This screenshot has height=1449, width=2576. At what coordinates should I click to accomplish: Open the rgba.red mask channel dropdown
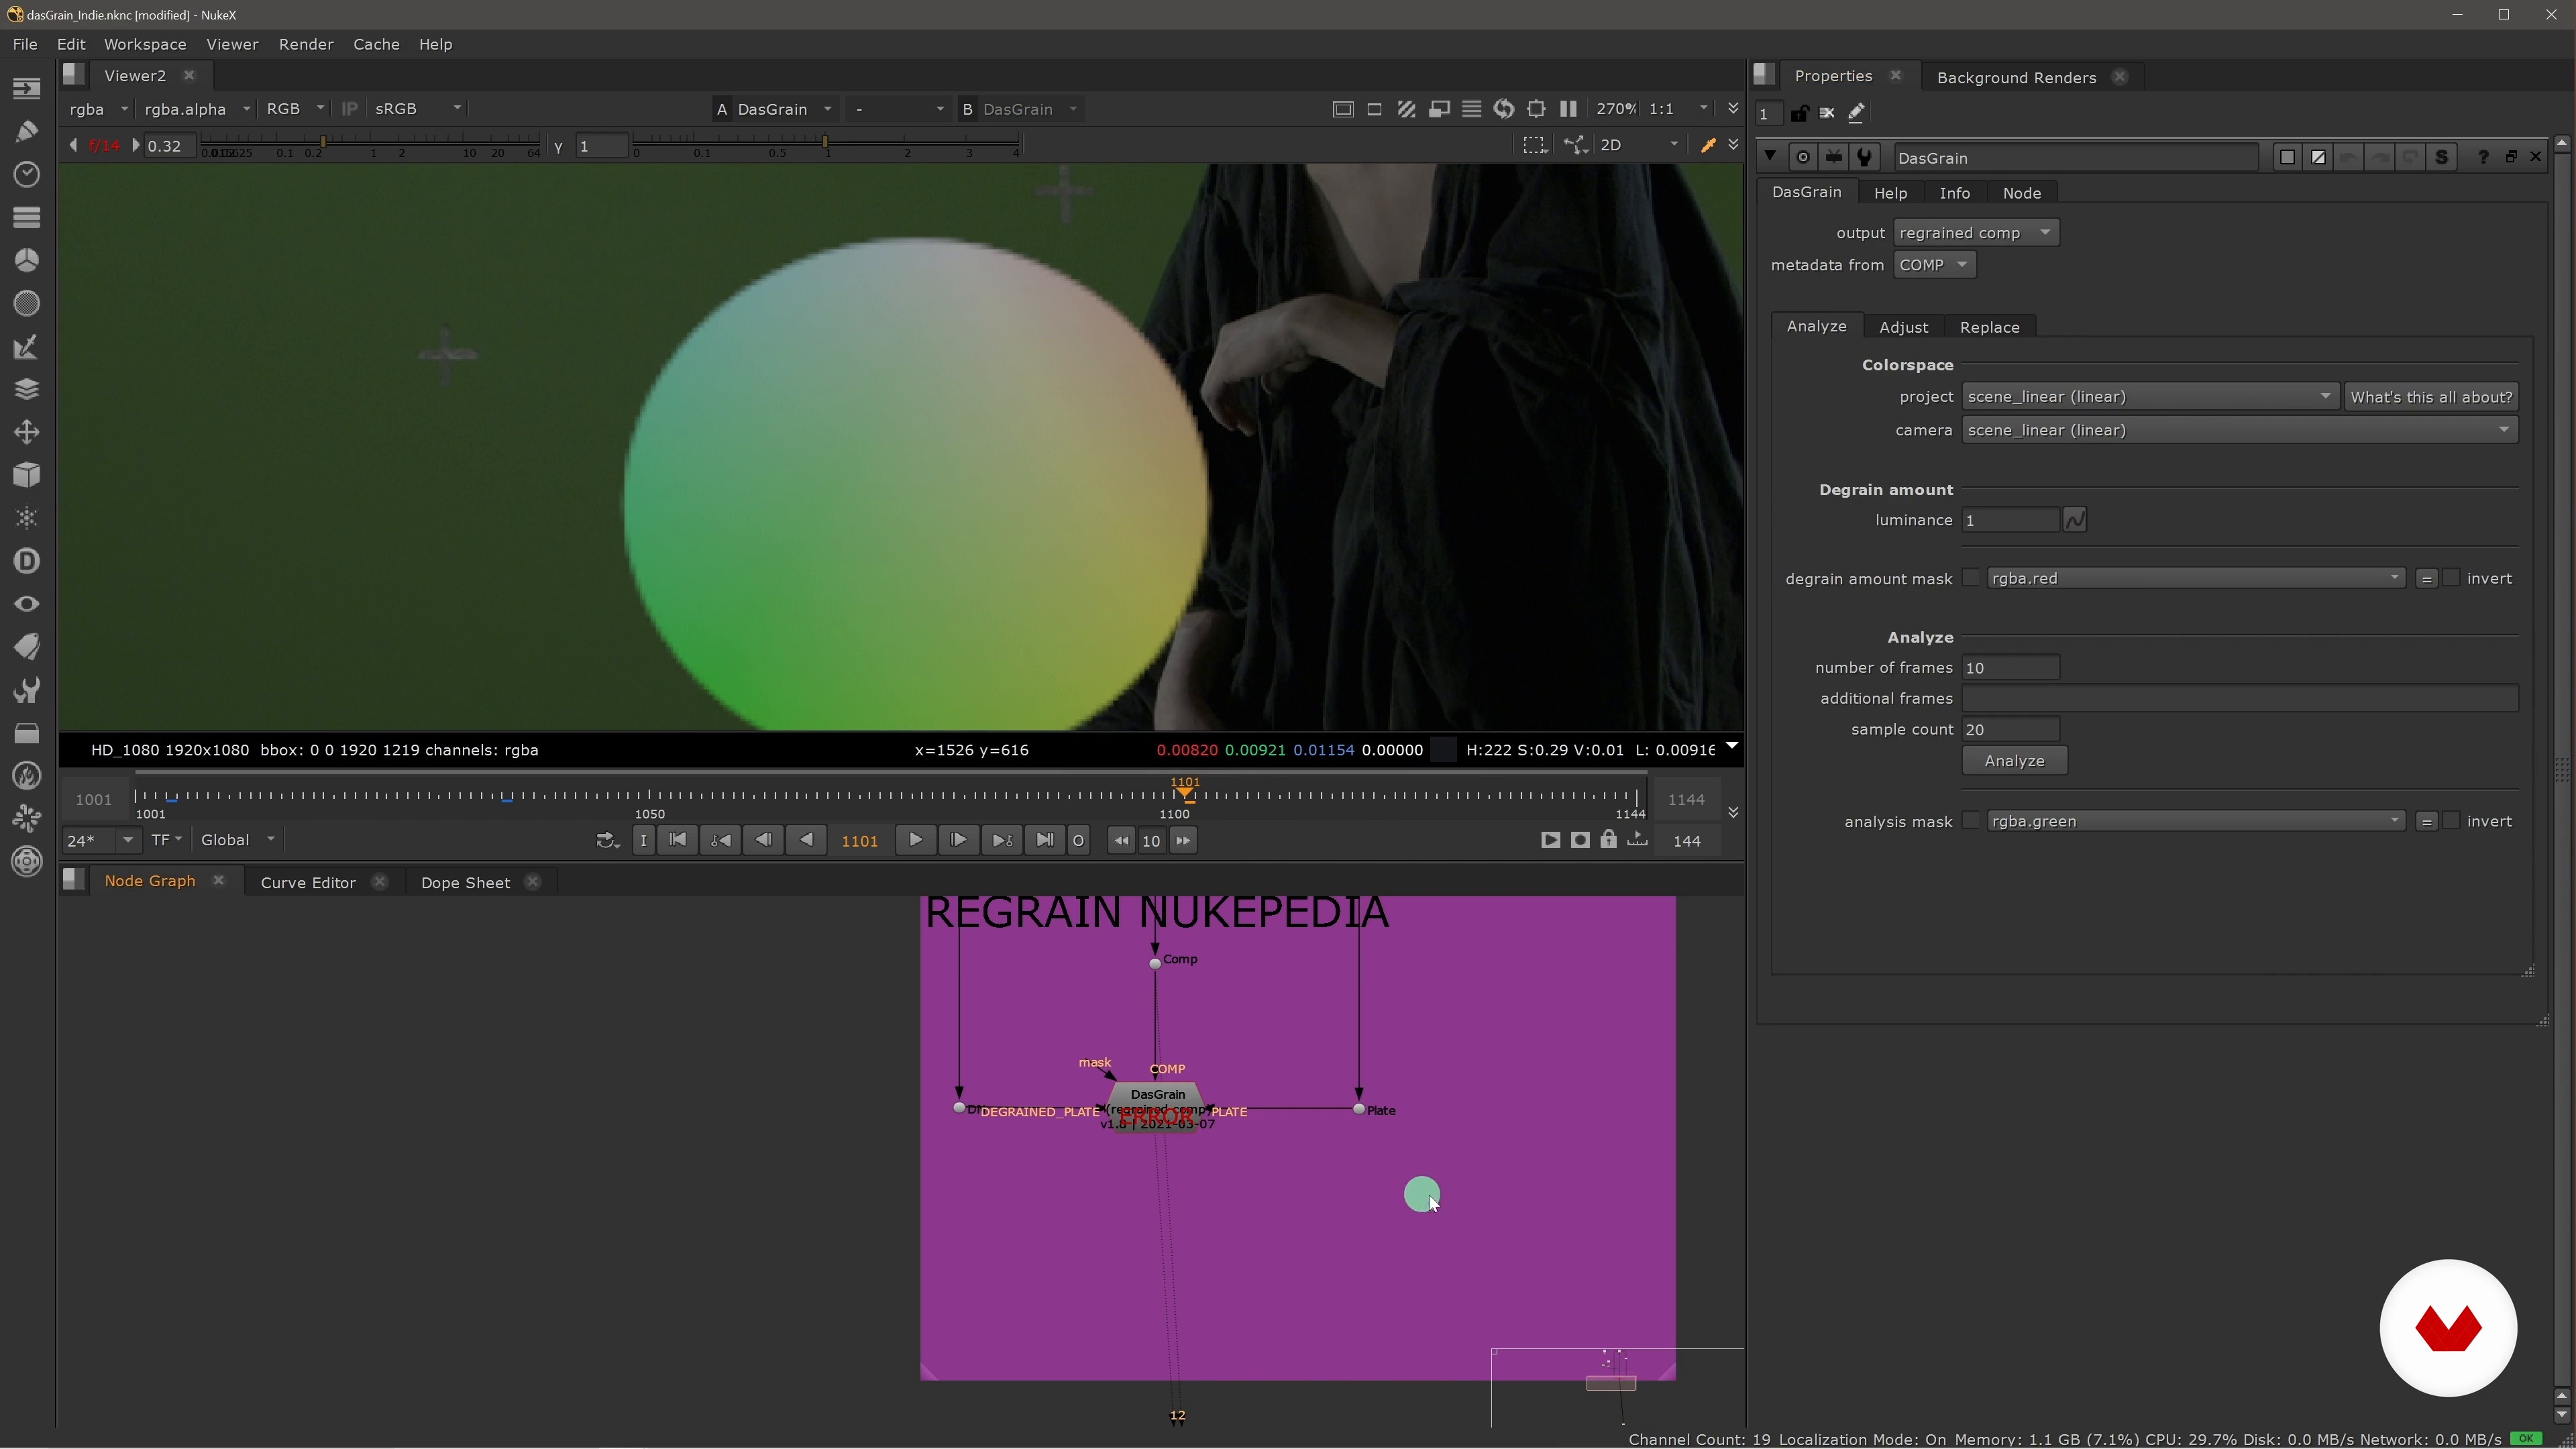click(x=2196, y=578)
